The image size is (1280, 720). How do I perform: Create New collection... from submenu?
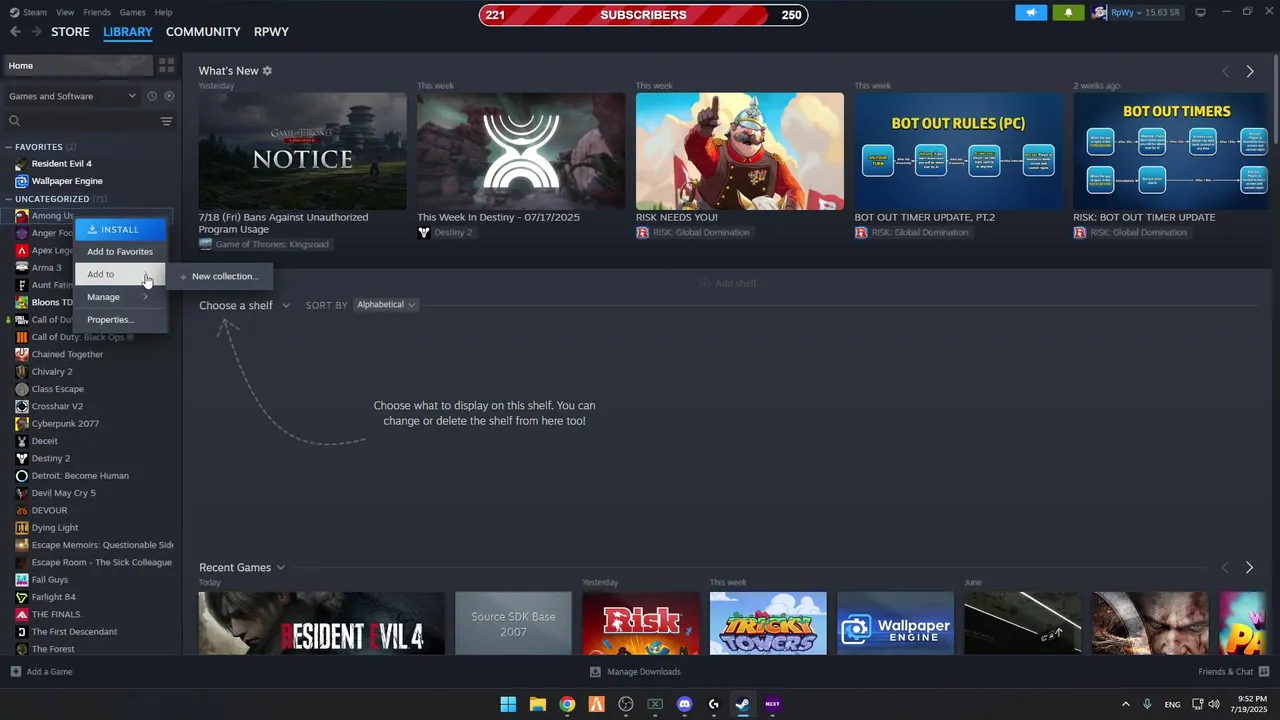coord(220,276)
